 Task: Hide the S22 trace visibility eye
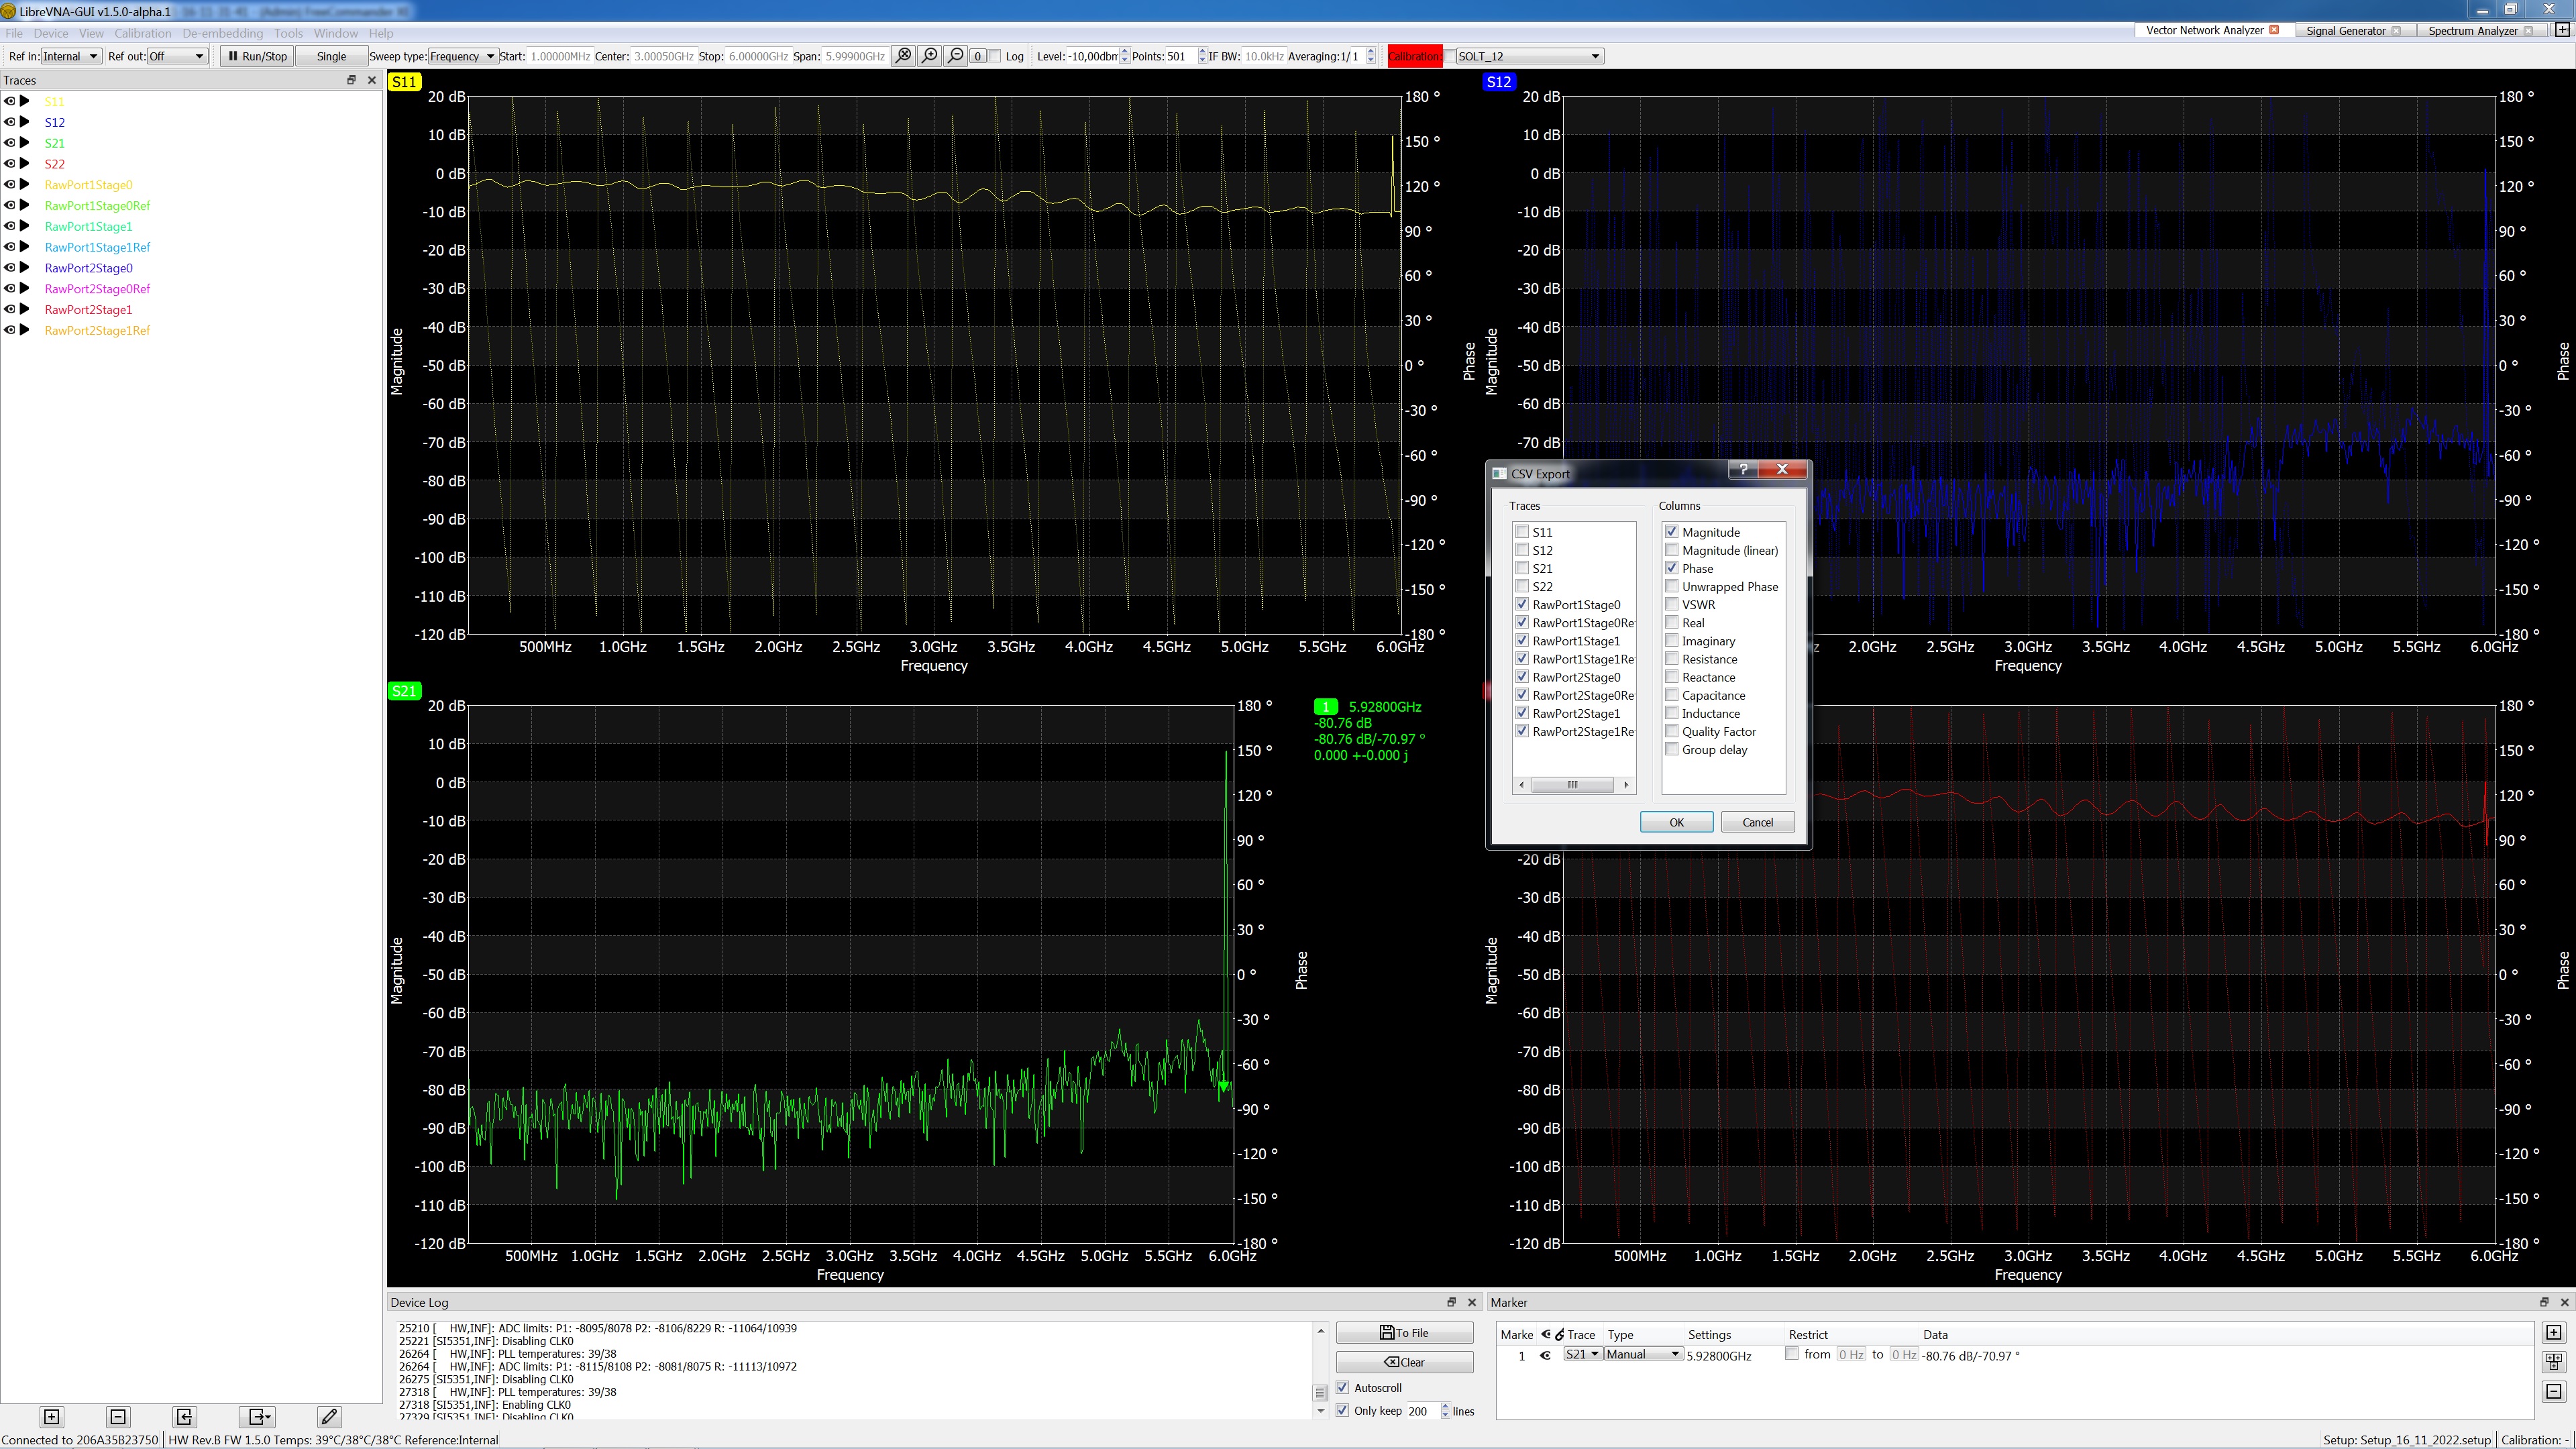9,163
